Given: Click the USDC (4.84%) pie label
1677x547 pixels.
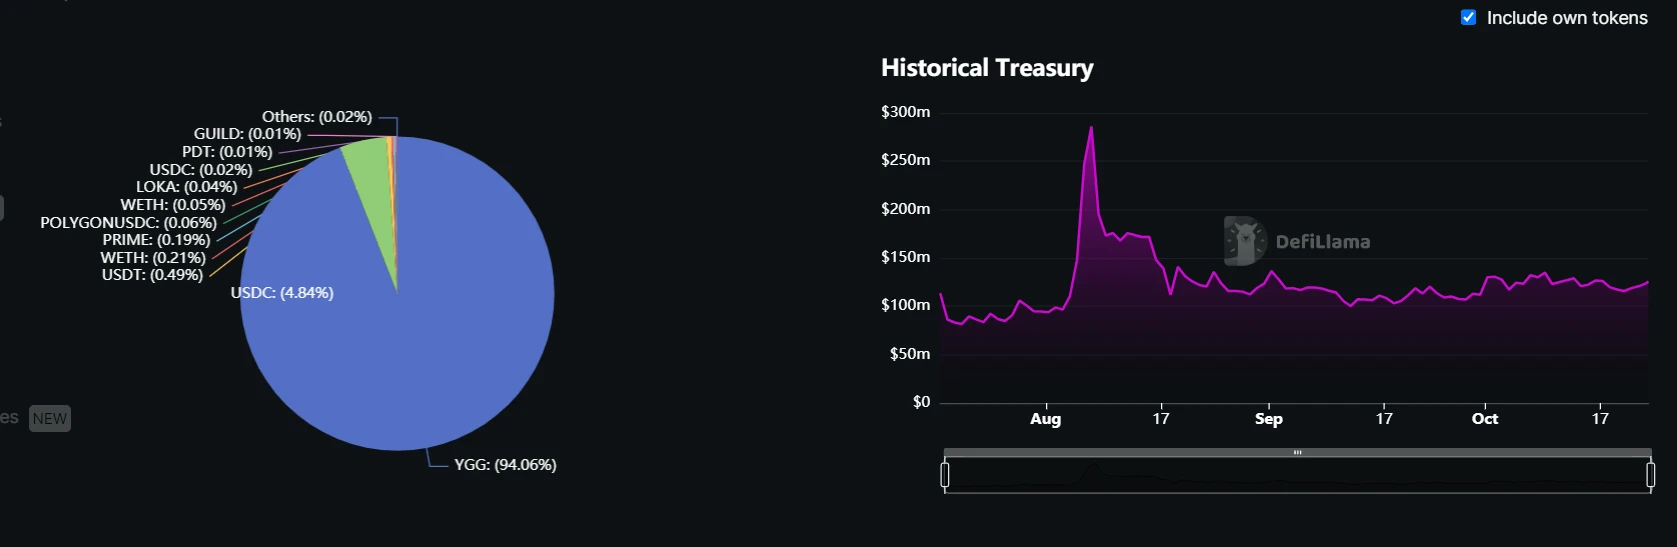Looking at the screenshot, I should (282, 293).
